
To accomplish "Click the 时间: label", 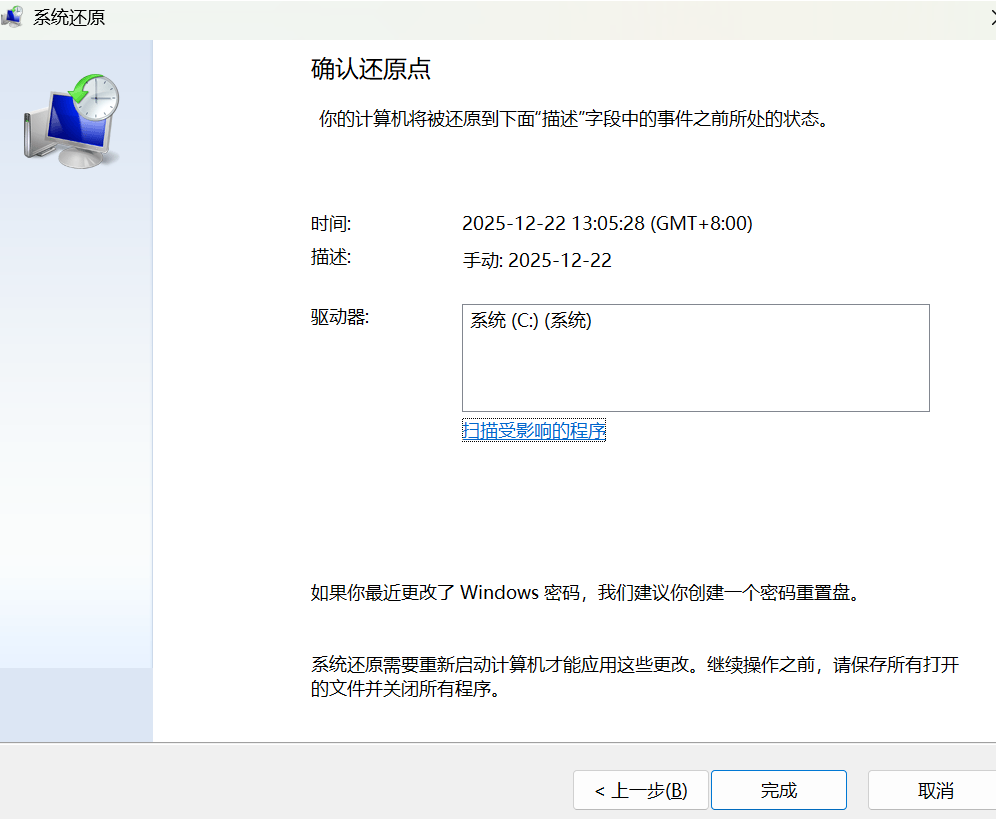I will (331, 224).
